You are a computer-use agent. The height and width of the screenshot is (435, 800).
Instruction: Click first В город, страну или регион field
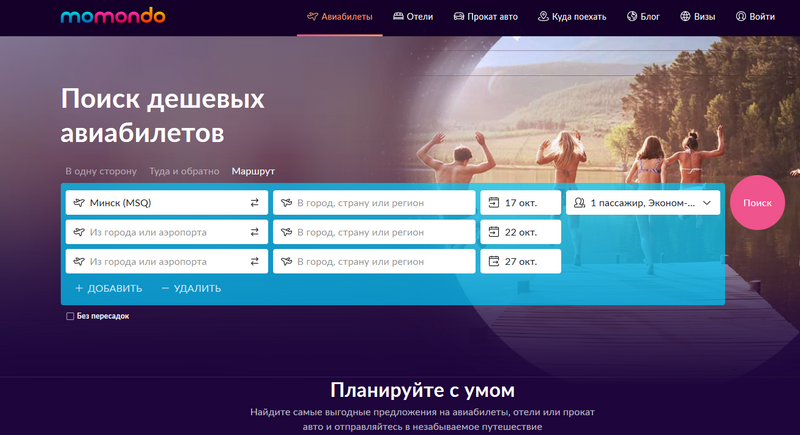[374, 202]
